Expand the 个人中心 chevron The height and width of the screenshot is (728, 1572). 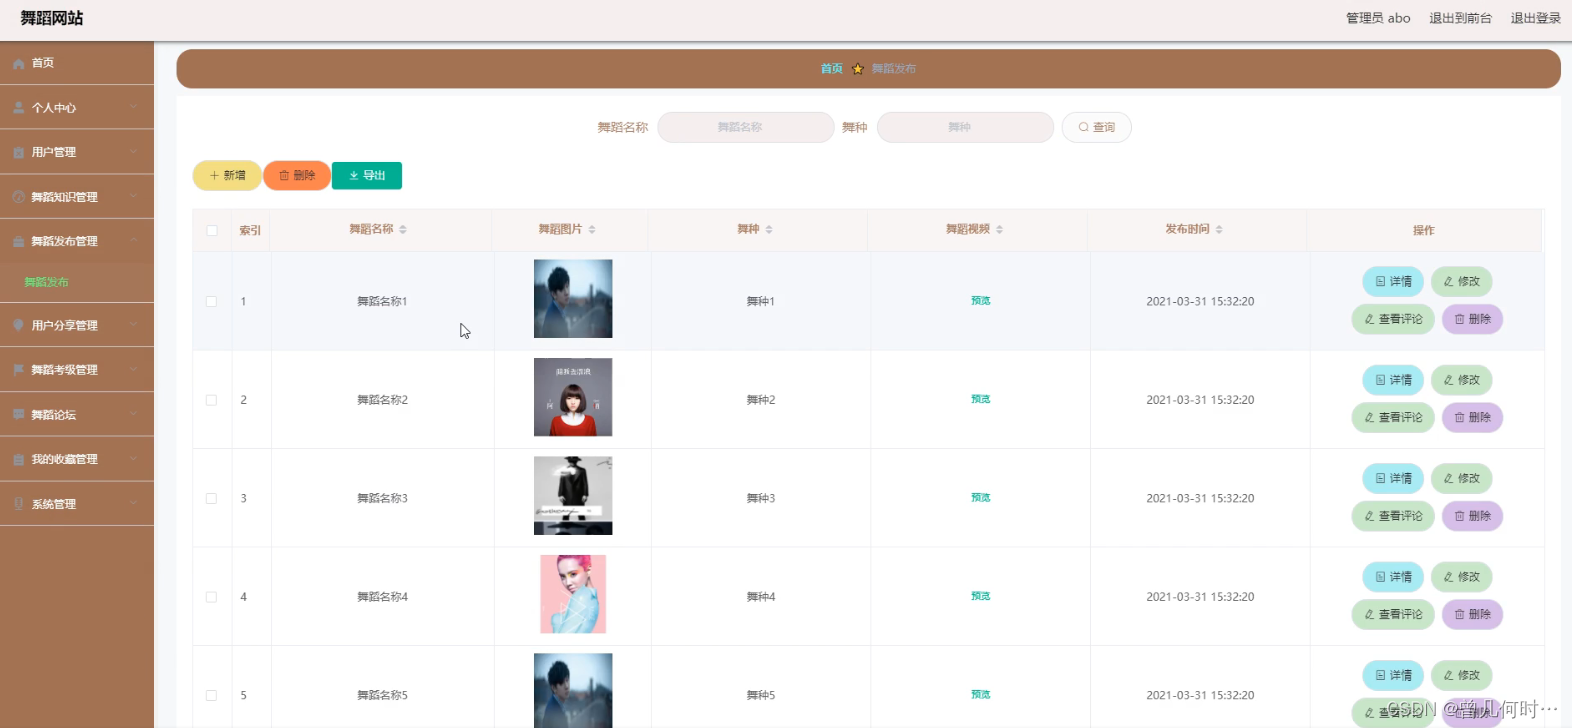[x=133, y=107]
